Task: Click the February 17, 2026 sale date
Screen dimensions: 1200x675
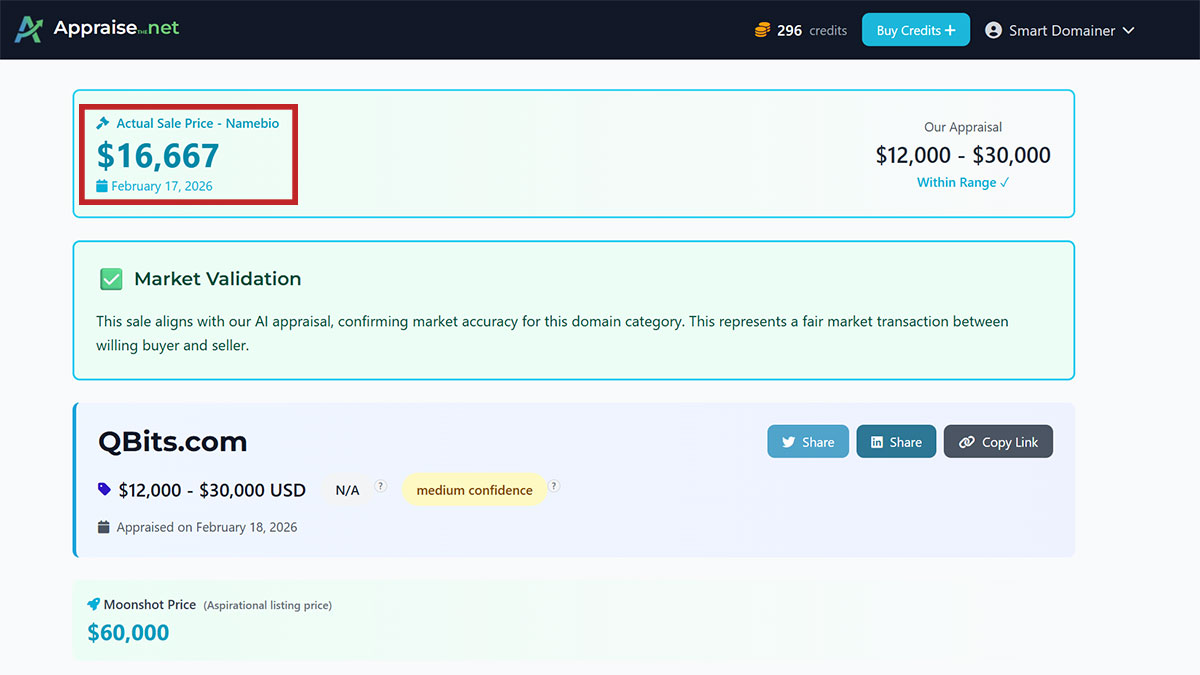Action: [162, 186]
